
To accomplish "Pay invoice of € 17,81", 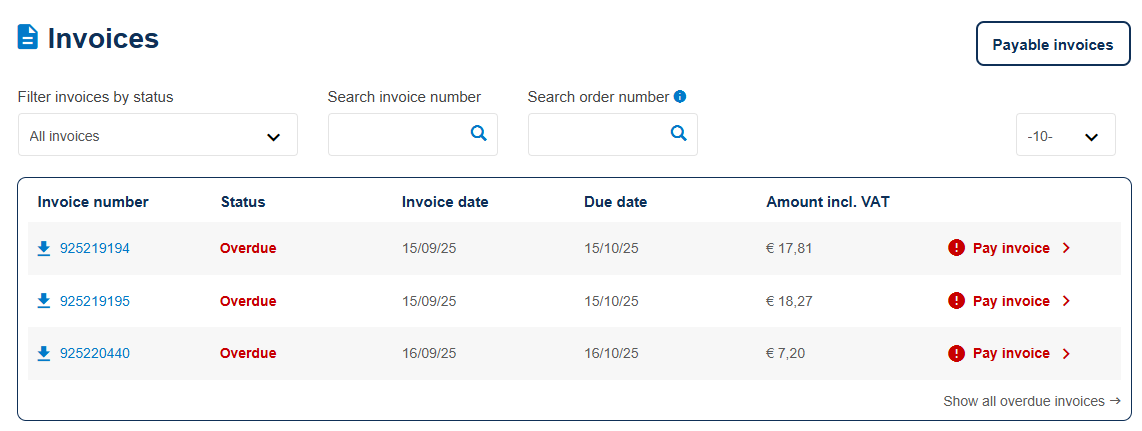I will coord(1011,249).
